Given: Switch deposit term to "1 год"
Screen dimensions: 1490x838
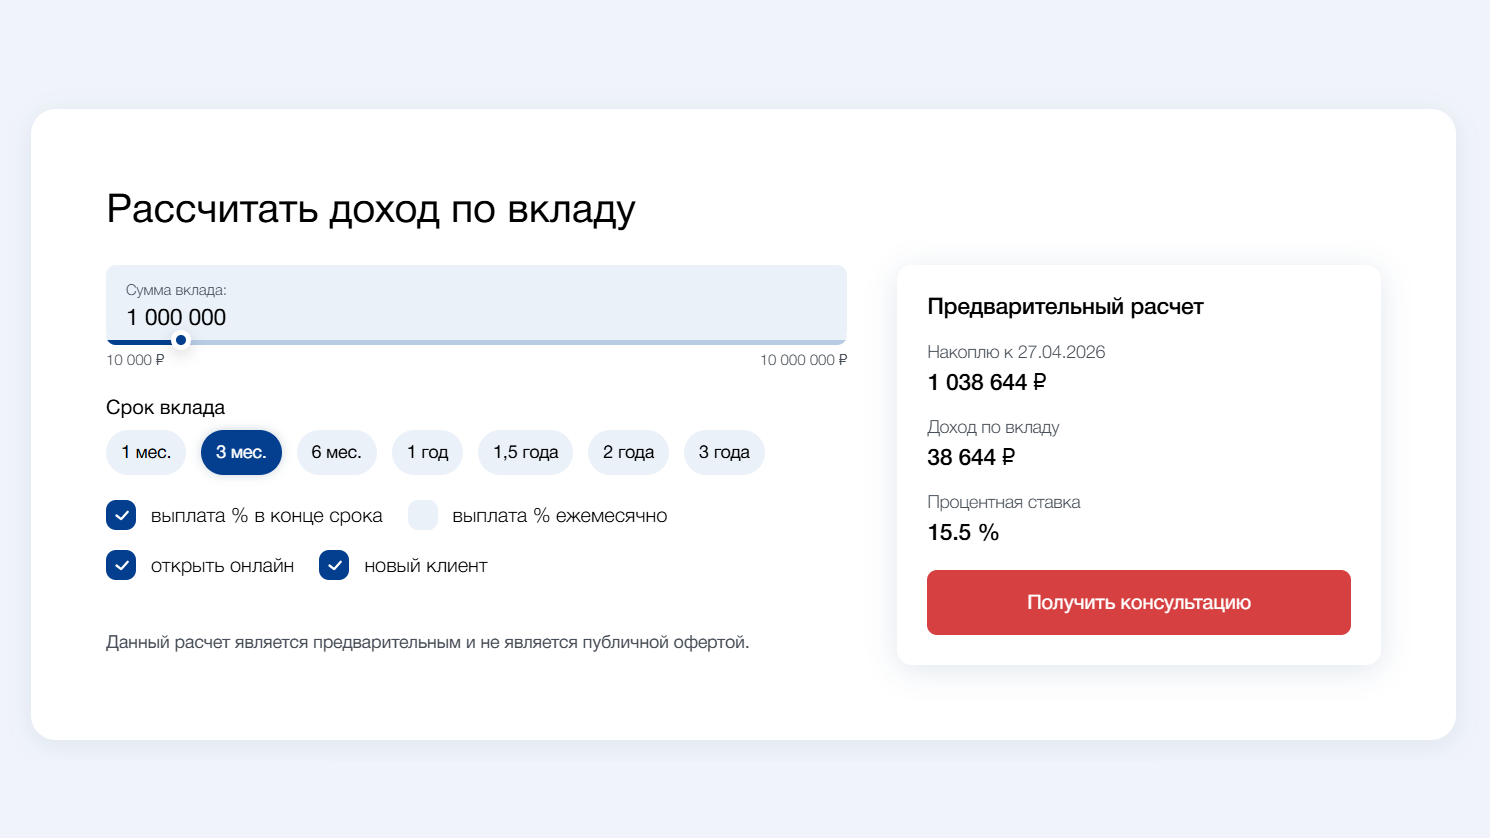Looking at the screenshot, I should click(427, 452).
